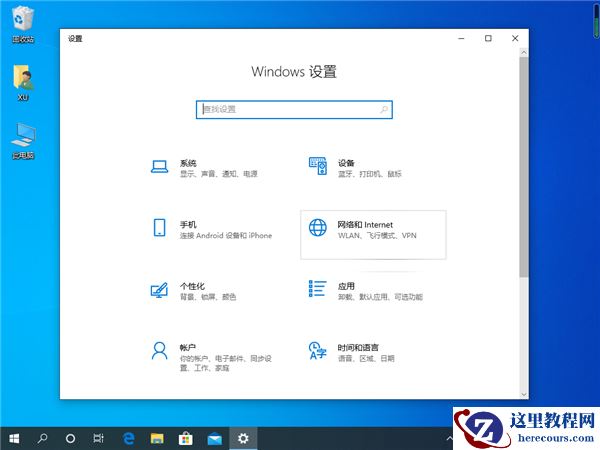Open Microsoft Store from taskbar
This screenshot has width=600, height=450.
tap(186, 438)
